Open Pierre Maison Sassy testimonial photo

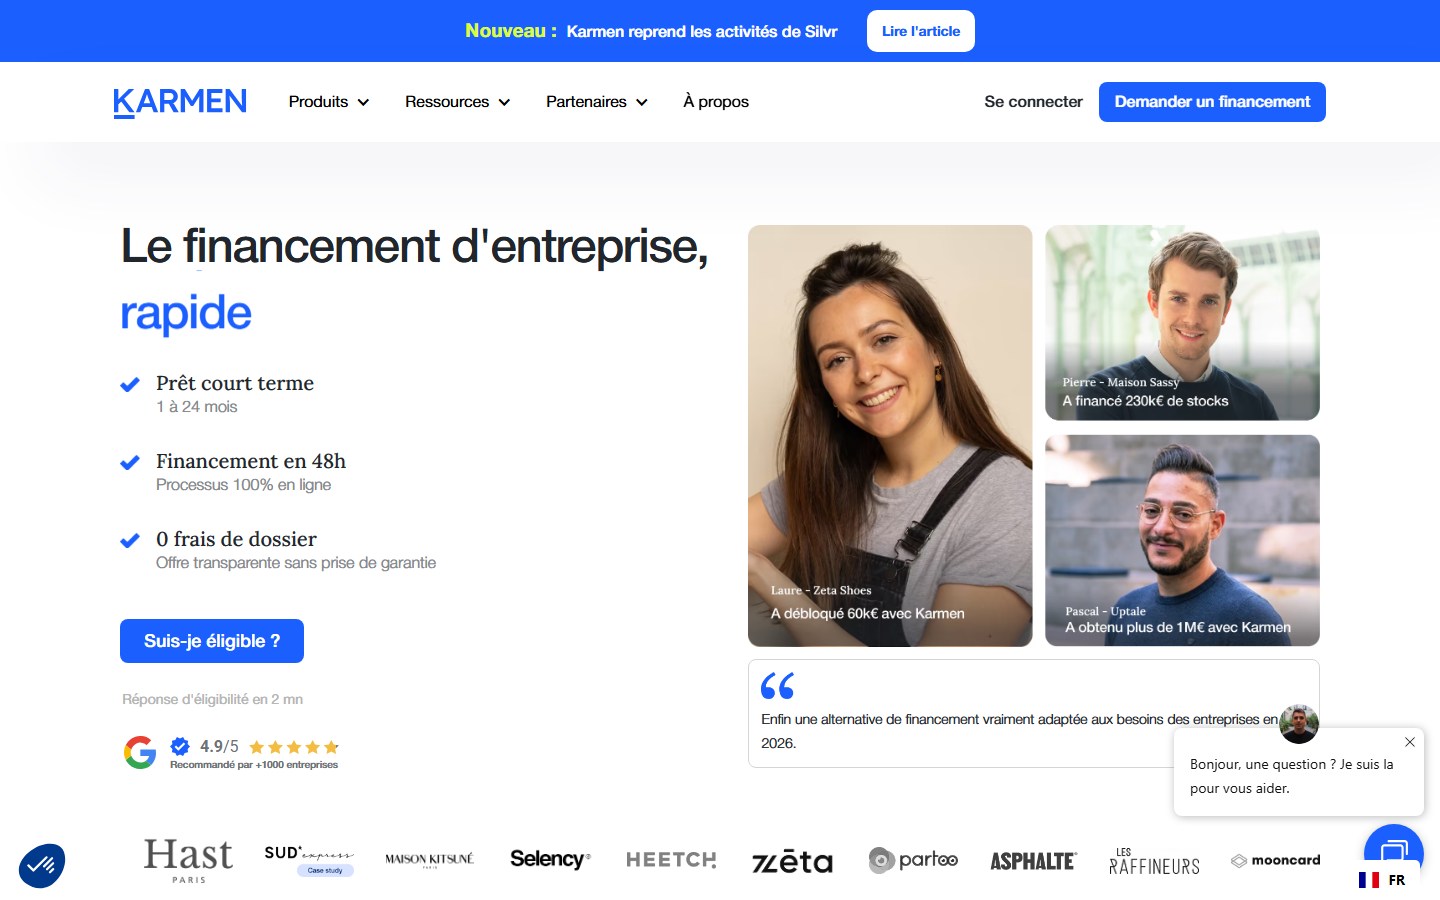click(x=1182, y=323)
